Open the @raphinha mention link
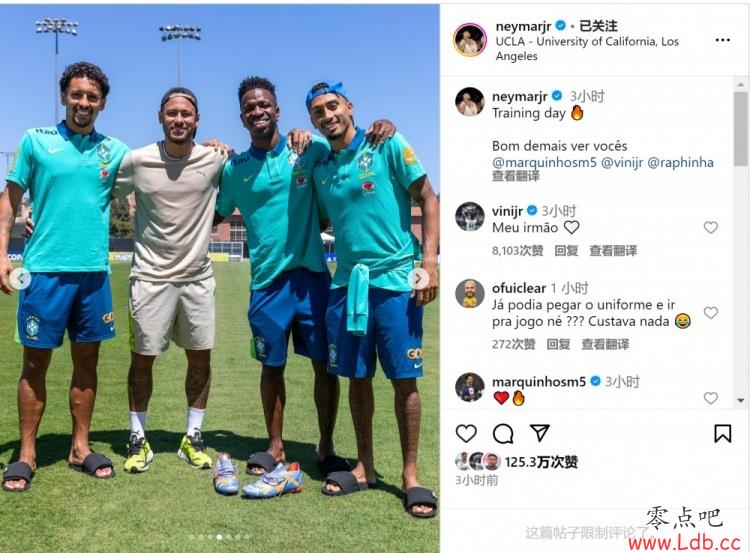The height and width of the screenshot is (553, 750). (680, 162)
